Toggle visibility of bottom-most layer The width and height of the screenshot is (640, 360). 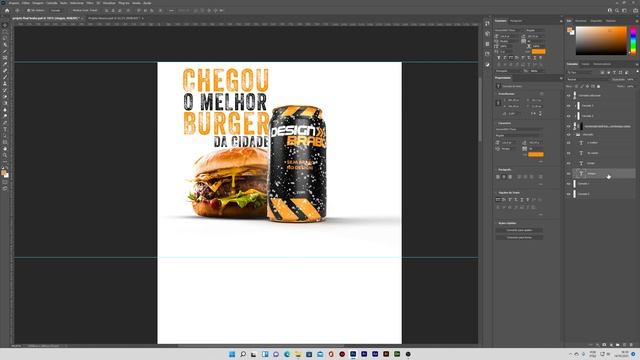569,194
